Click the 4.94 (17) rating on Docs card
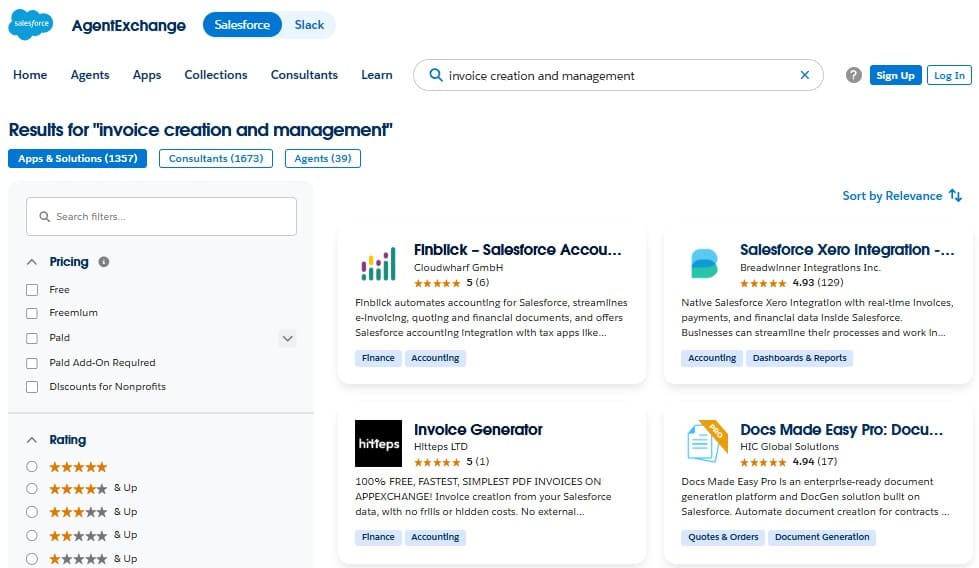Screen dimensions: 979x568 (789, 462)
